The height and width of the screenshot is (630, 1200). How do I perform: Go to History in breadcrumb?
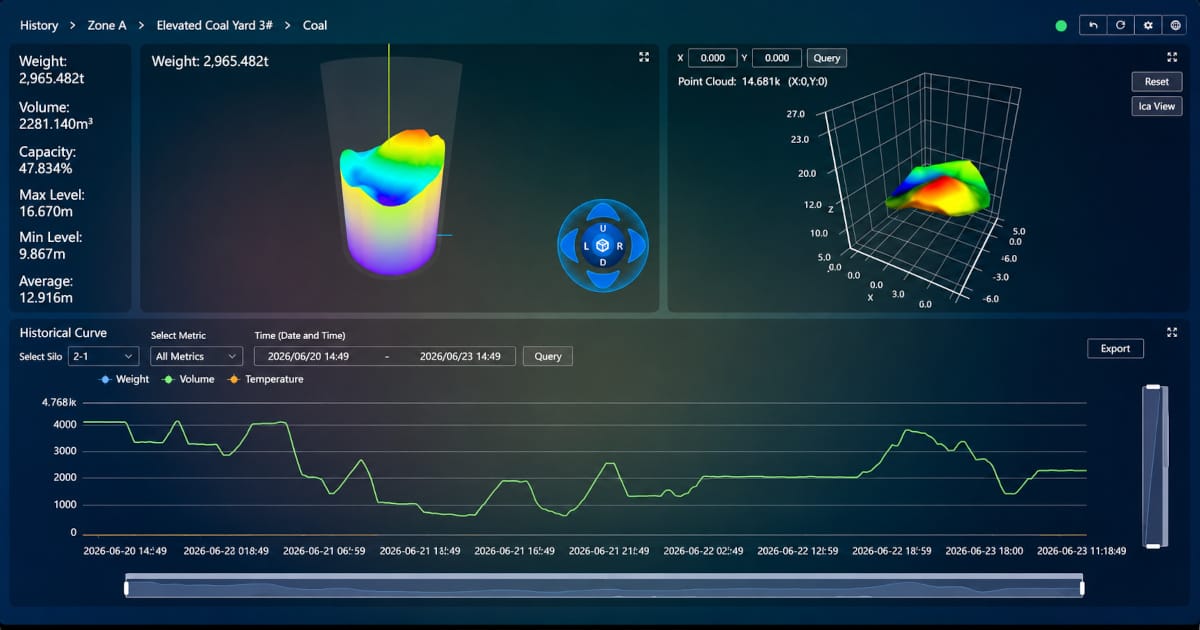pyautogui.click(x=39, y=25)
